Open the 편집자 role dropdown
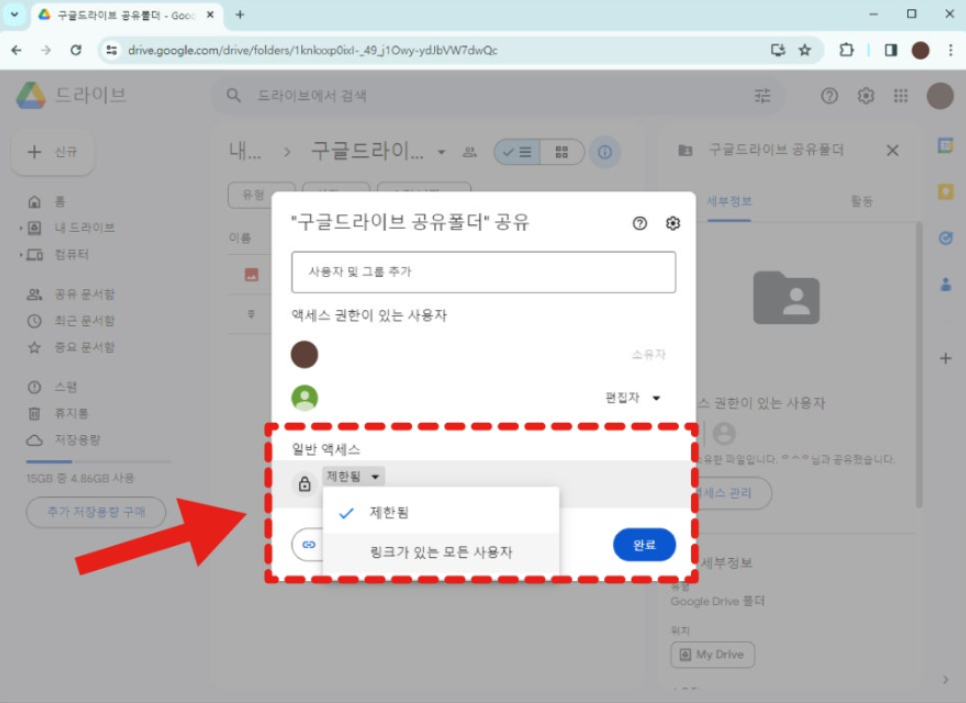The width and height of the screenshot is (966, 703). coord(633,397)
